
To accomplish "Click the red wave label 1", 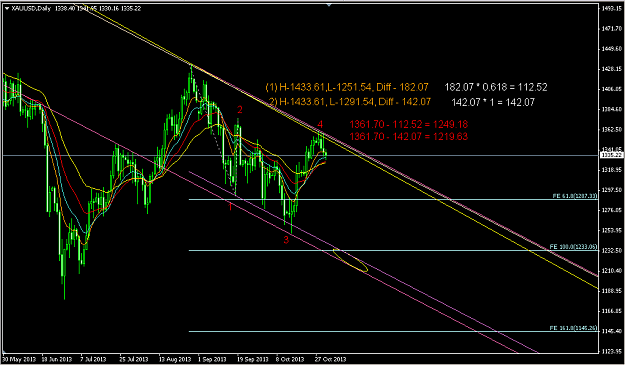I will pos(230,206).
